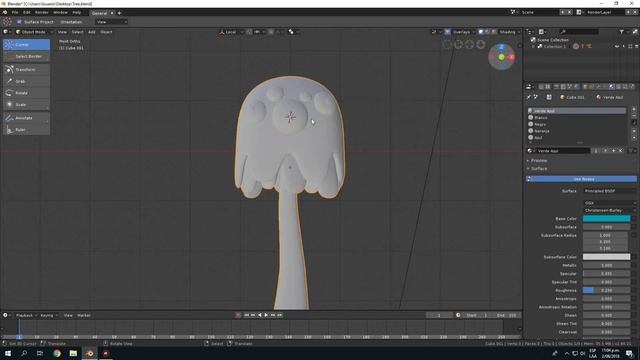This screenshot has width=640, height=360.
Task: Remove material slot with minus button
Action: pyautogui.click(x=634, y=116)
